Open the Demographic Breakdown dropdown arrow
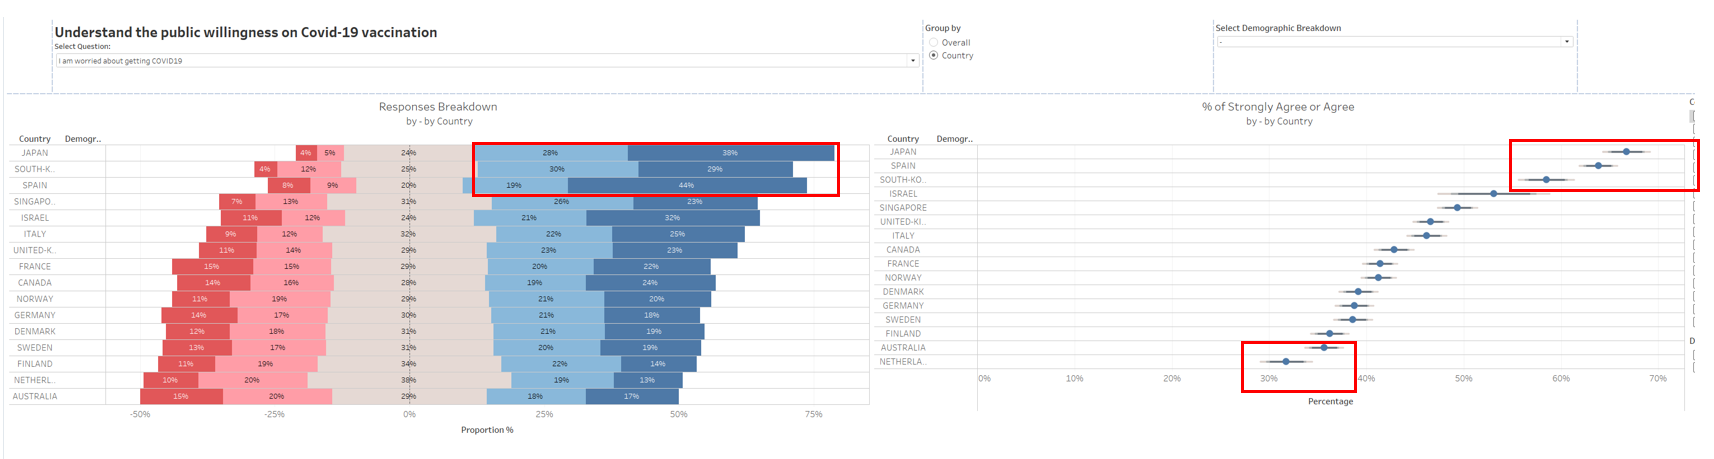Viewport: 1714px width, 459px height. [1567, 42]
